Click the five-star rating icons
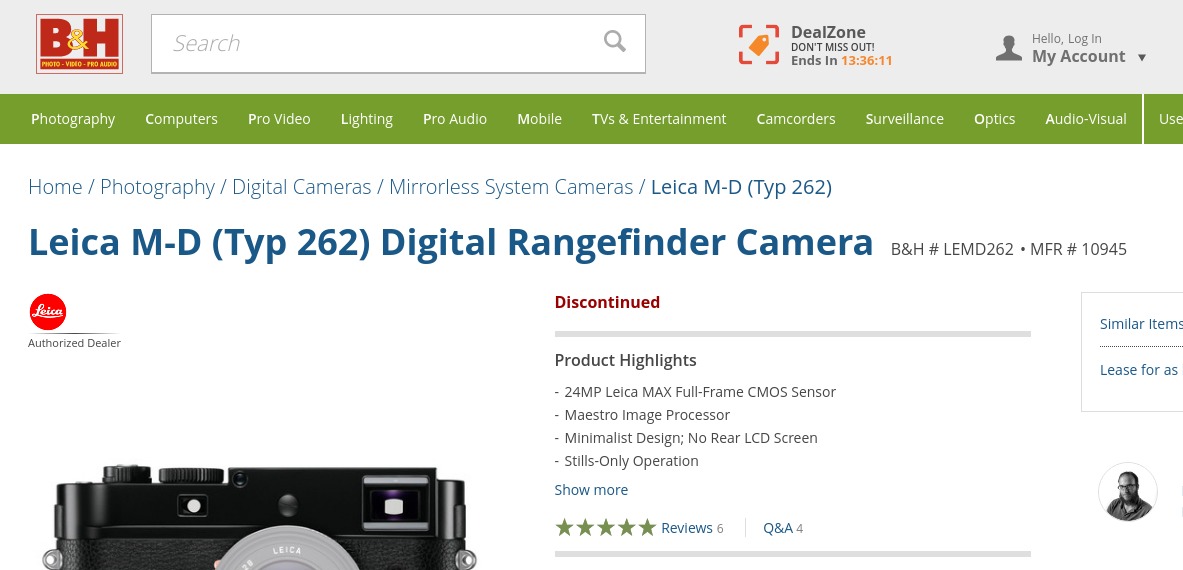This screenshot has width=1183, height=570. point(605,528)
